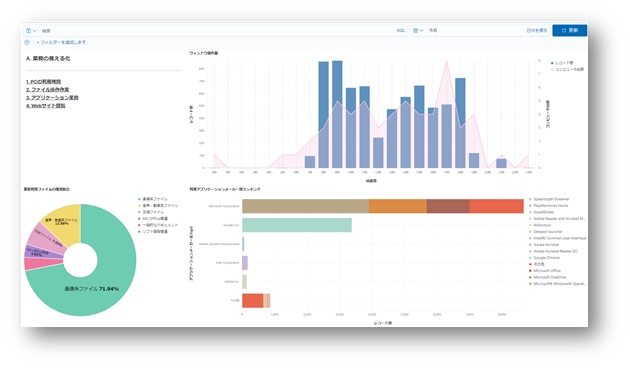Screen dimensions: 630x369
Task: Open link 3. アプリケーション業務
Action: [x=52, y=98]
